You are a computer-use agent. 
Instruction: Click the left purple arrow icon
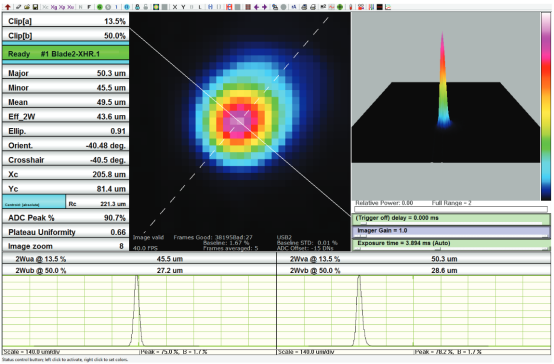(257, 7)
